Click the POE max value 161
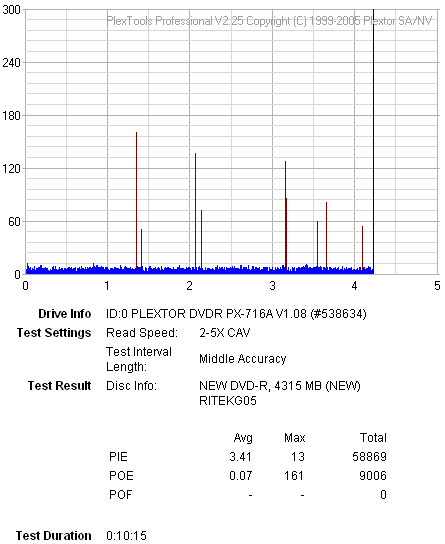This screenshot has width=445, height=544. 294,476
